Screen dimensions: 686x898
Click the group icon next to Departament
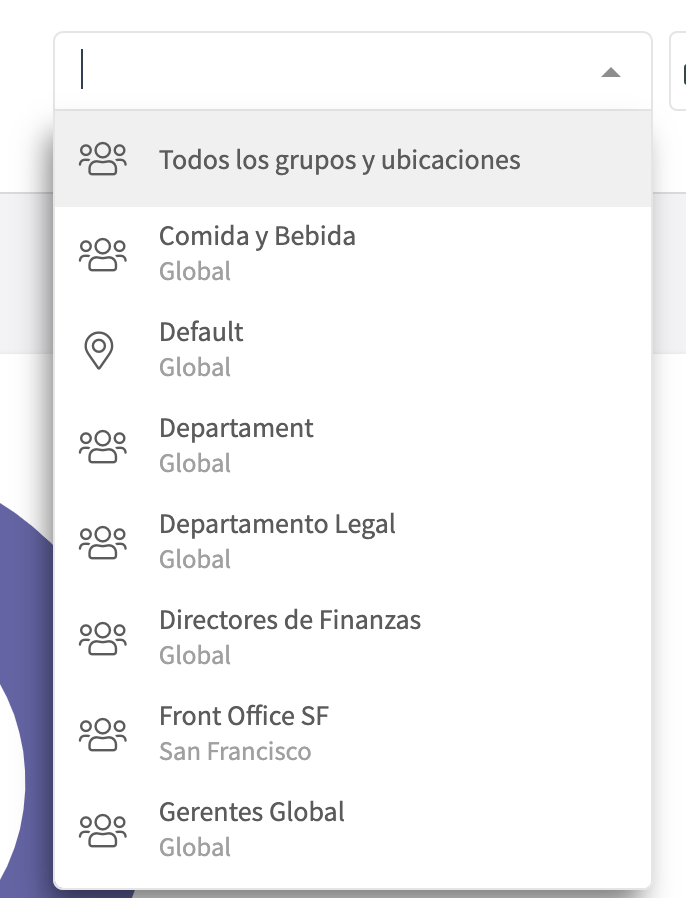coord(103,446)
